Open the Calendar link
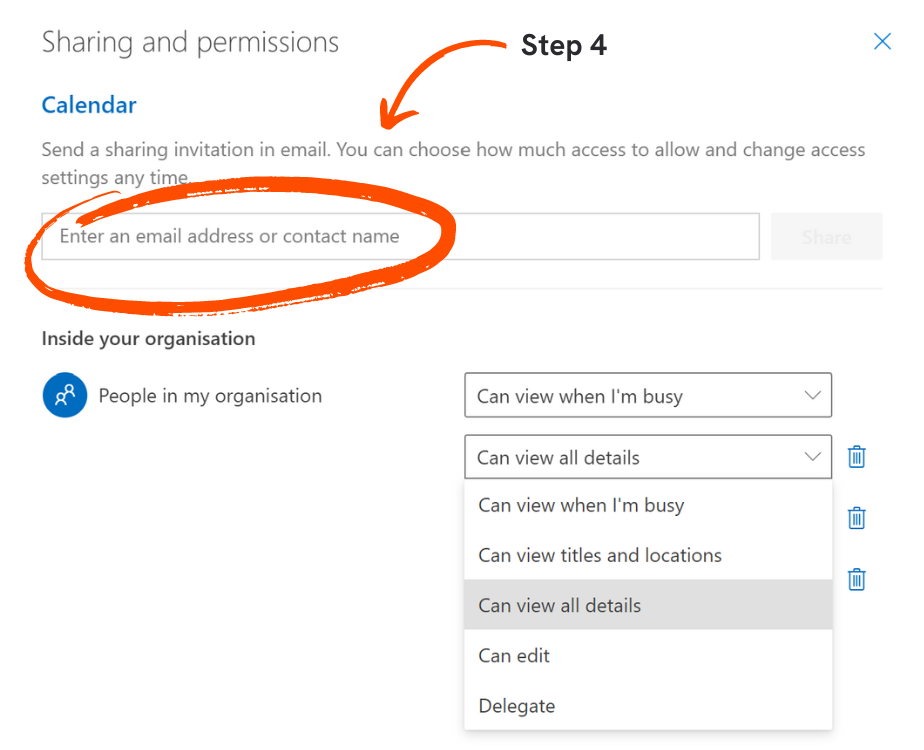 click(88, 104)
